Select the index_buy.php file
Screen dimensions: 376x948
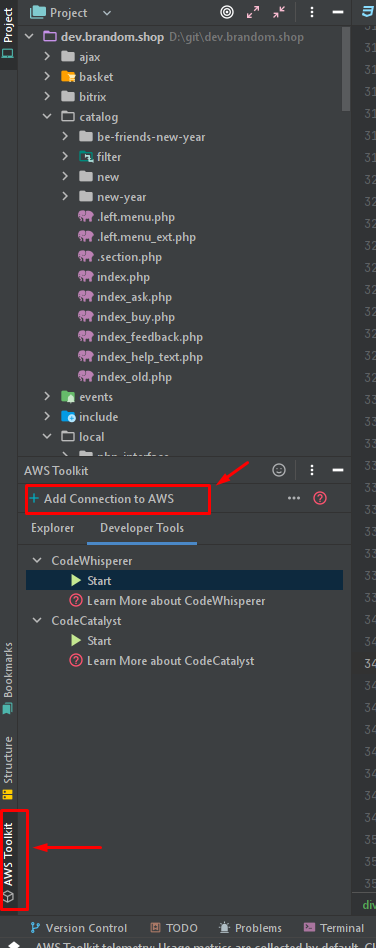pyautogui.click(x=135, y=317)
